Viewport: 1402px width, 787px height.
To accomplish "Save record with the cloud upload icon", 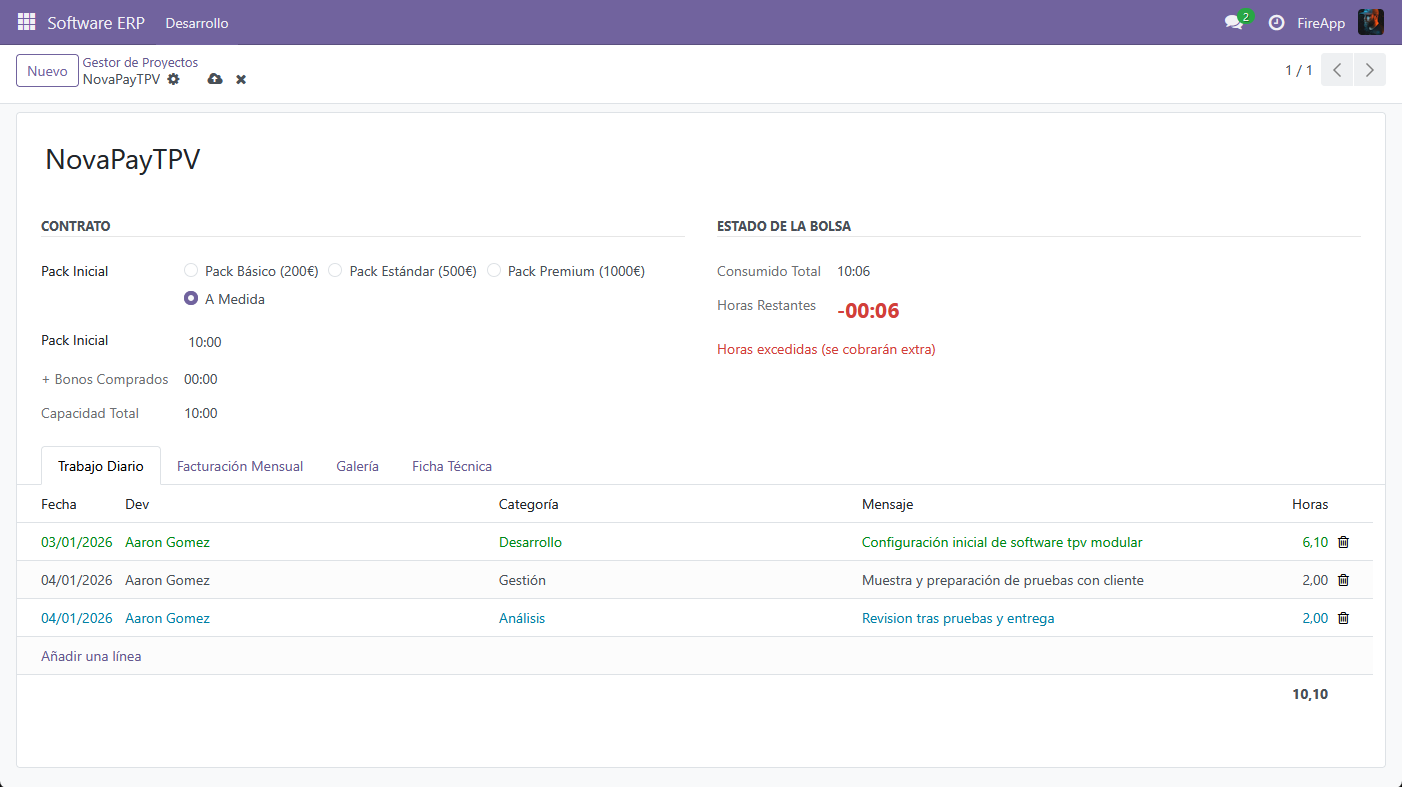I will tap(215, 79).
